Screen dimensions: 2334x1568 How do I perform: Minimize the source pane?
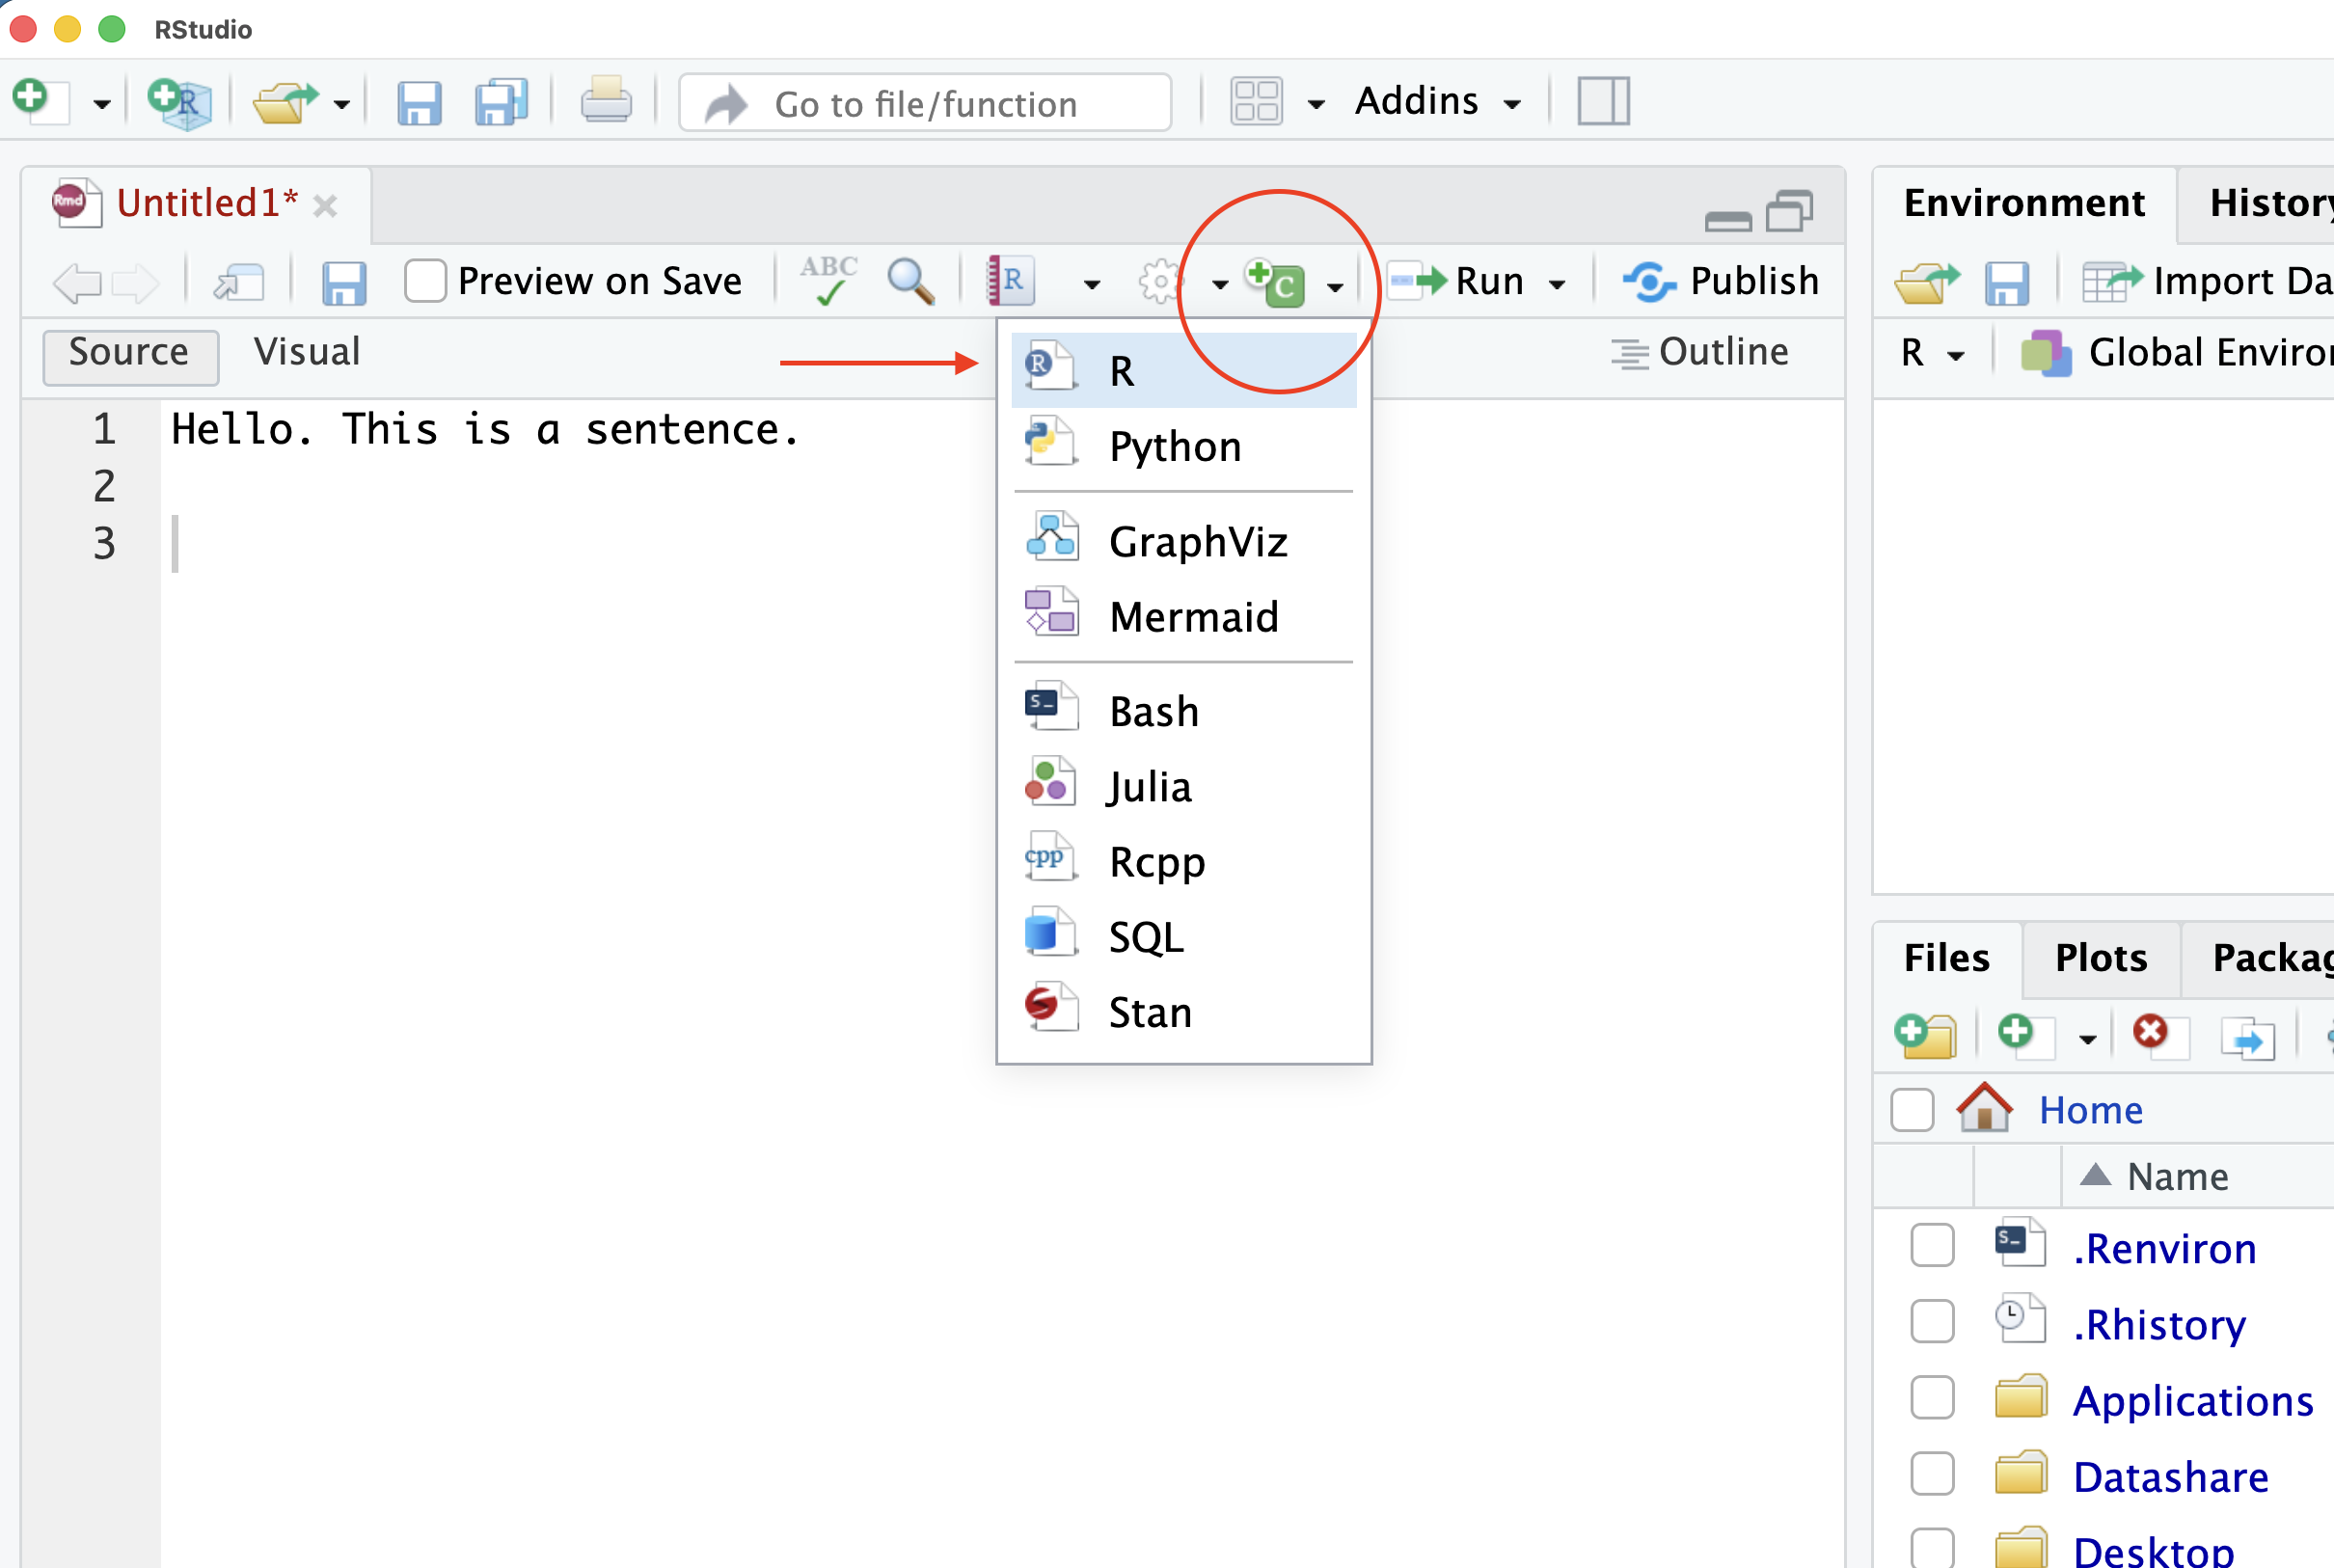(1728, 221)
